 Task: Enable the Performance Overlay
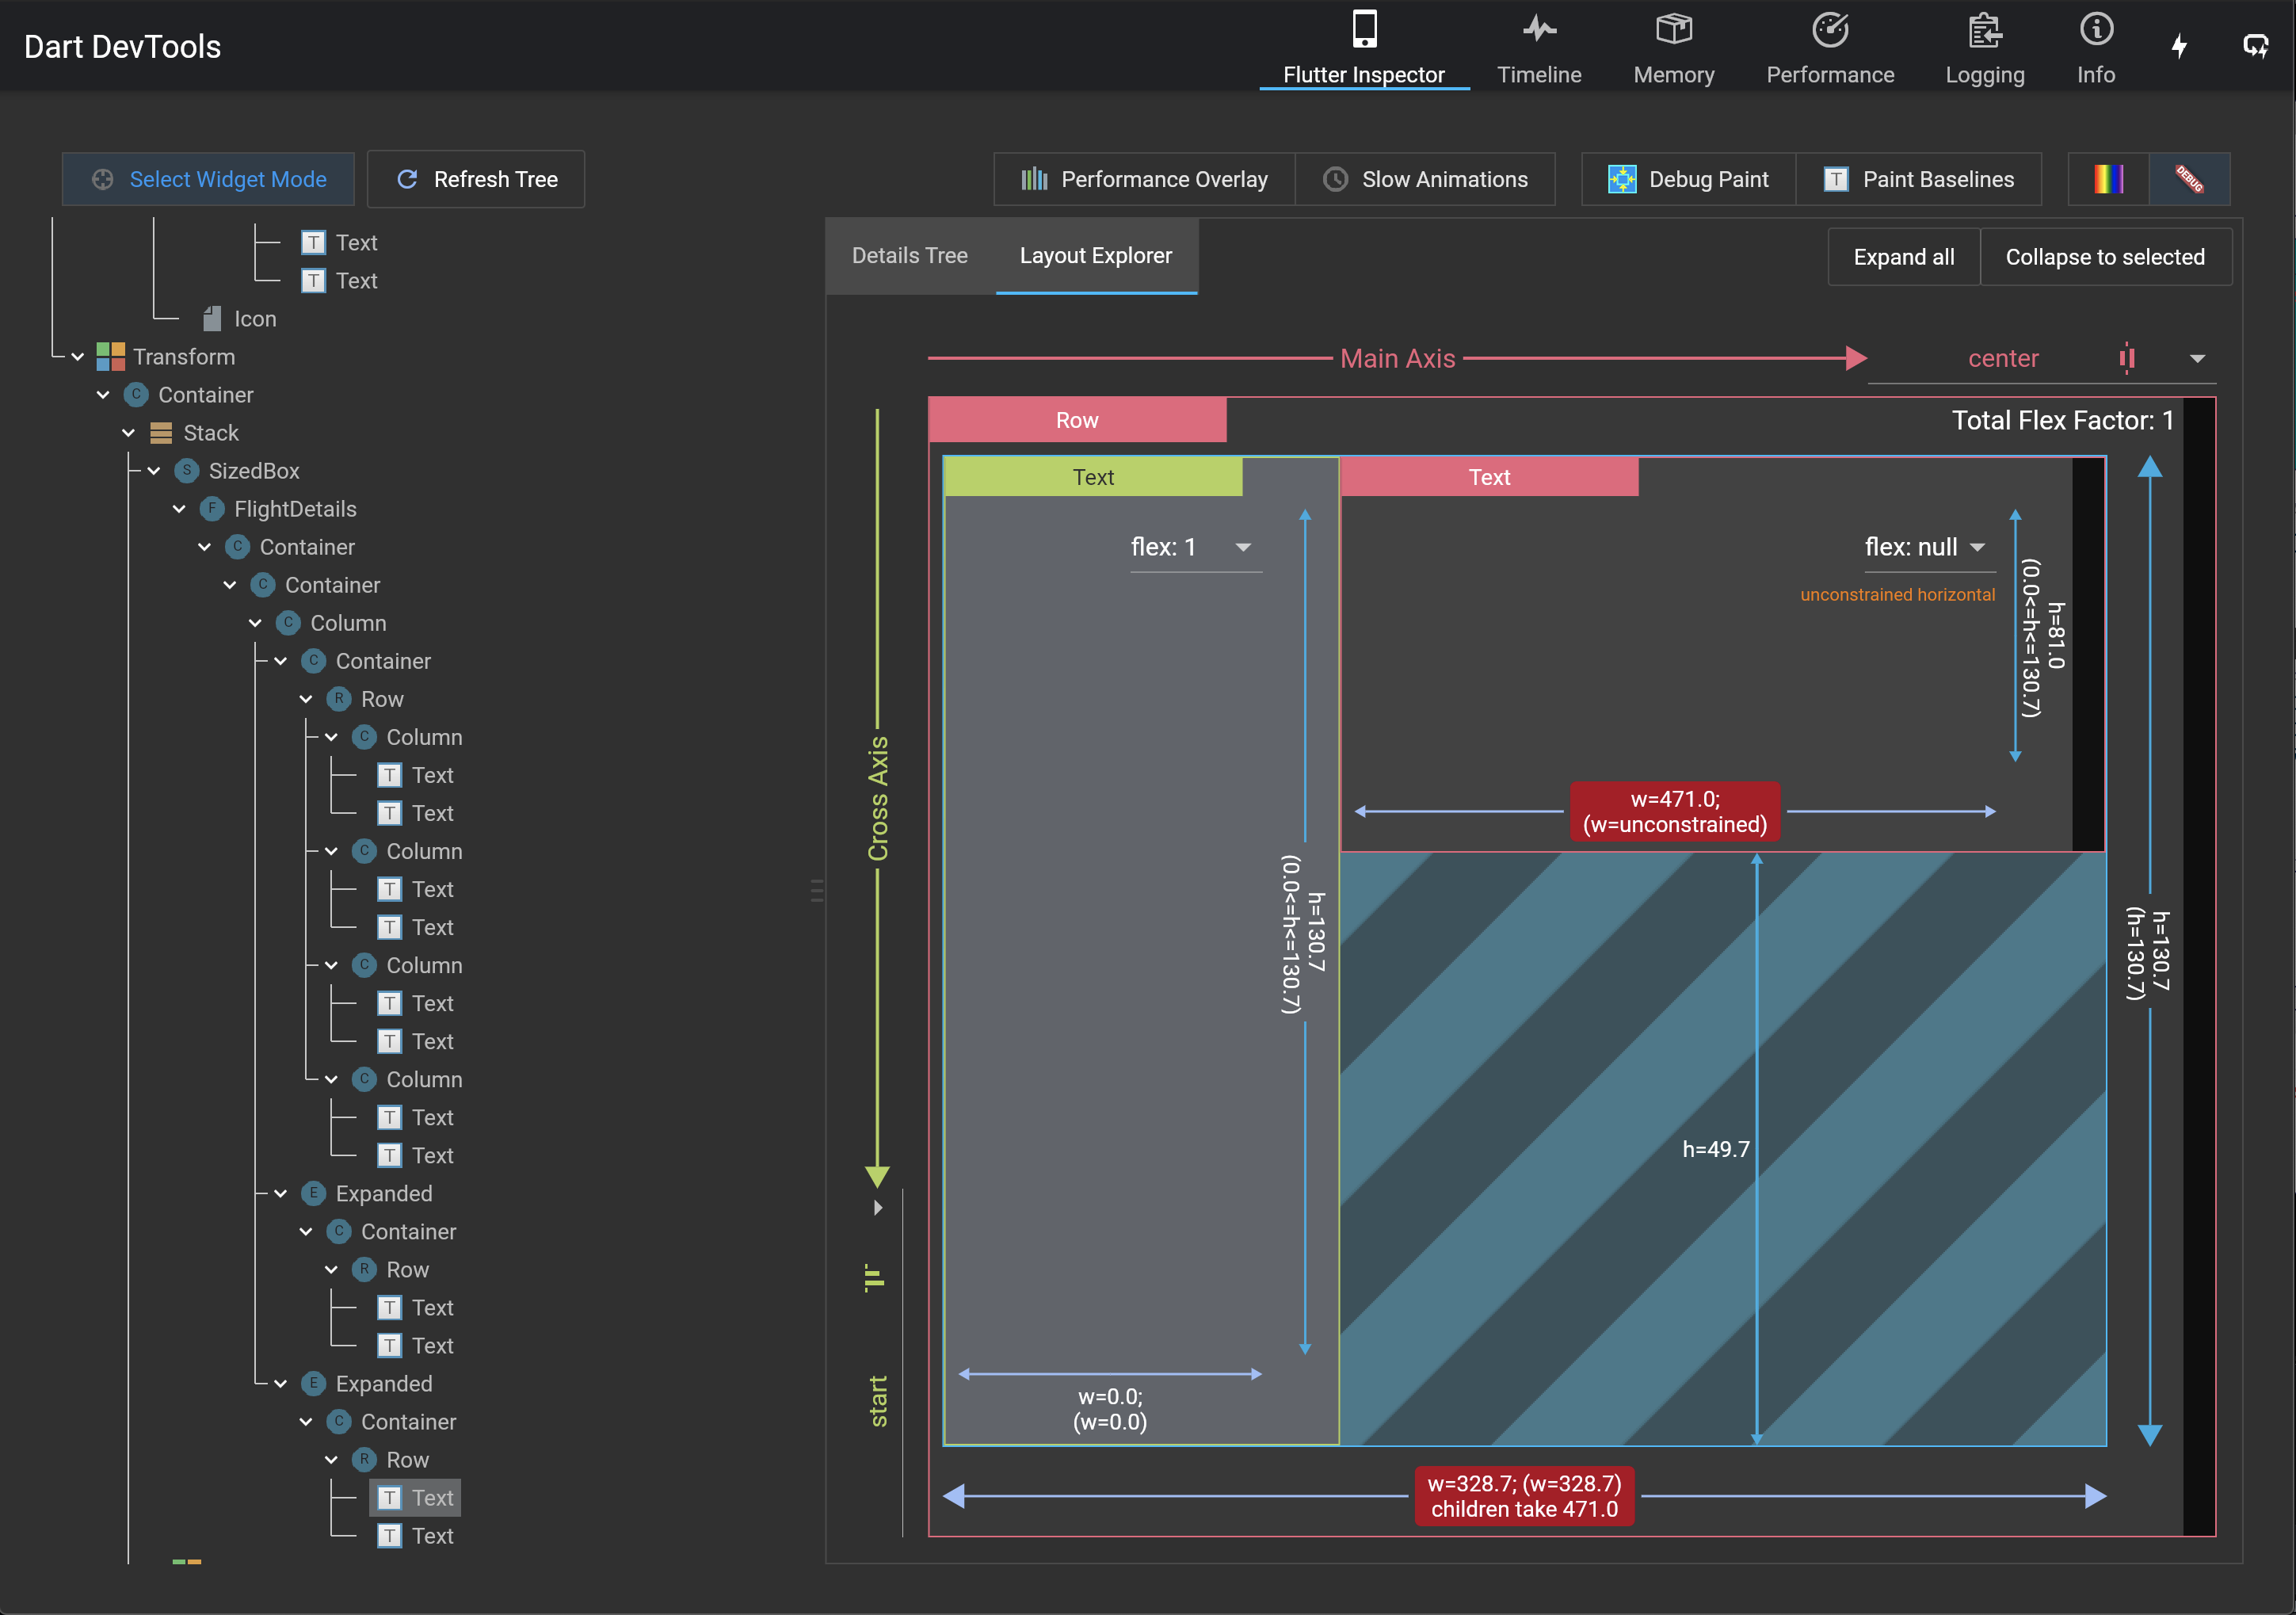(x=1144, y=179)
